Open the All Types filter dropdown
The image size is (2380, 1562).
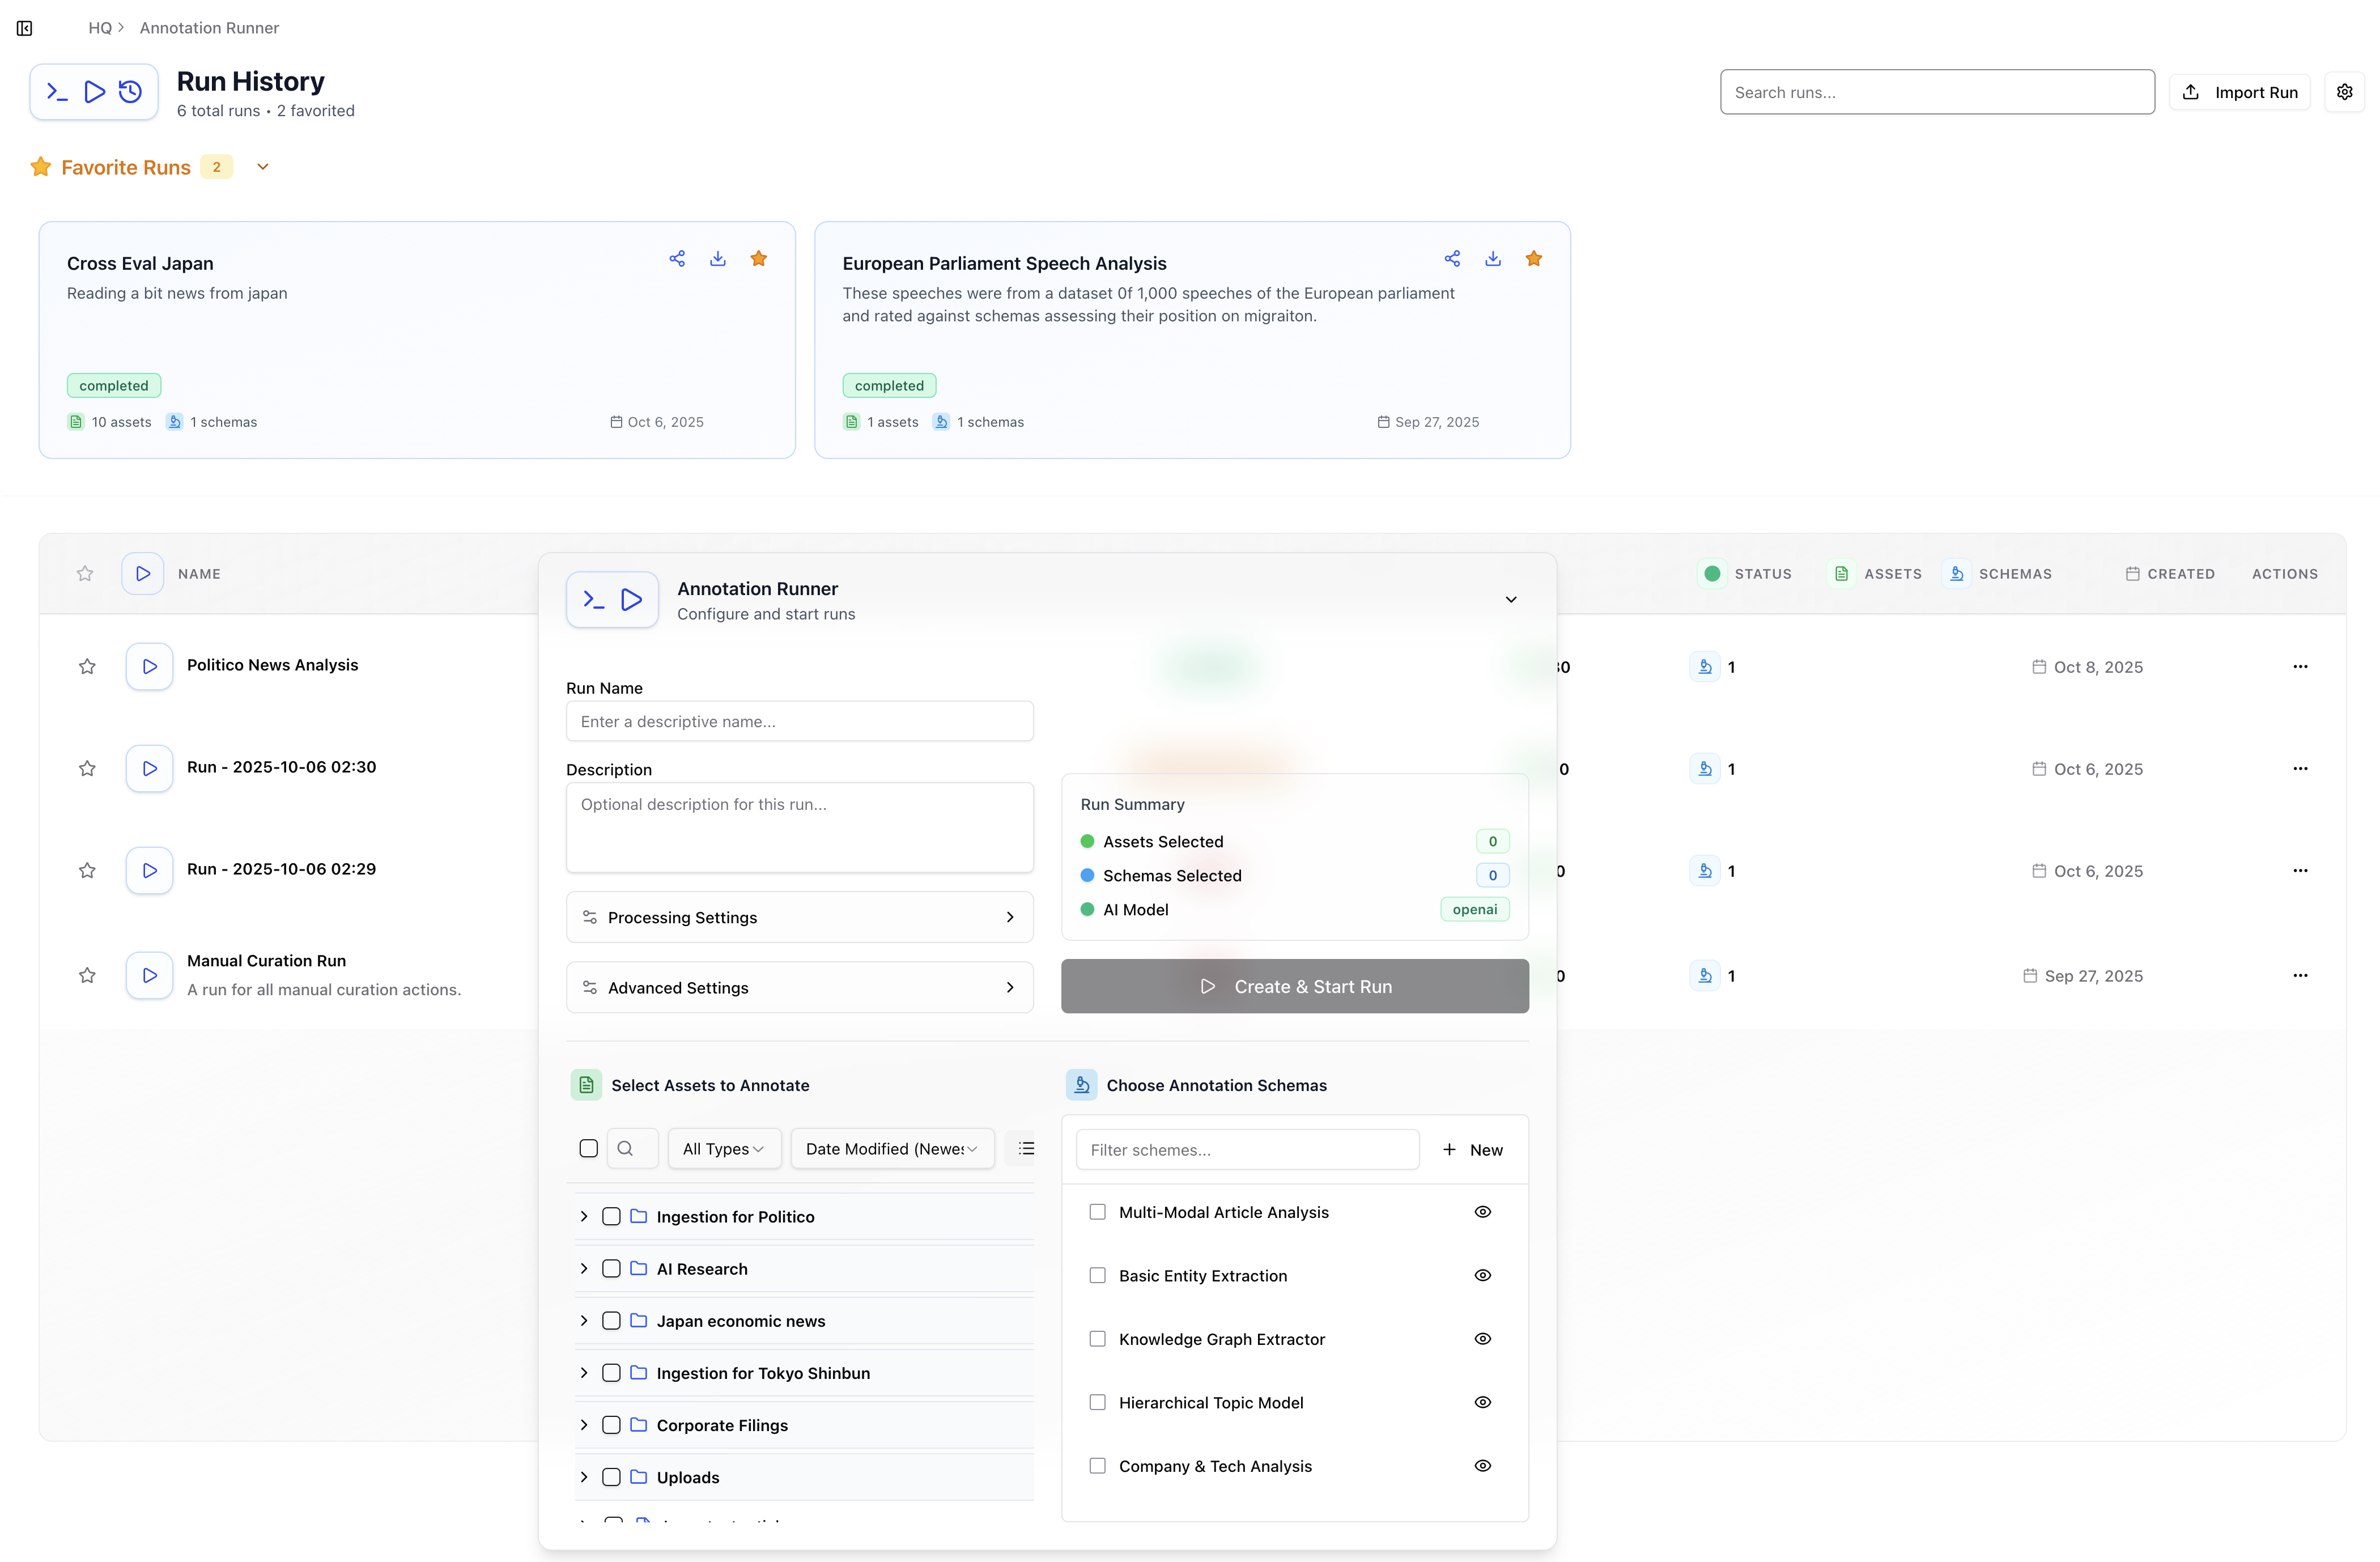pyautogui.click(x=723, y=1149)
